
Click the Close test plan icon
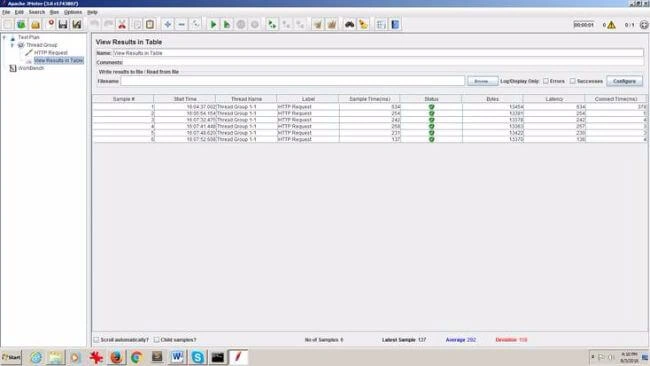point(51,24)
